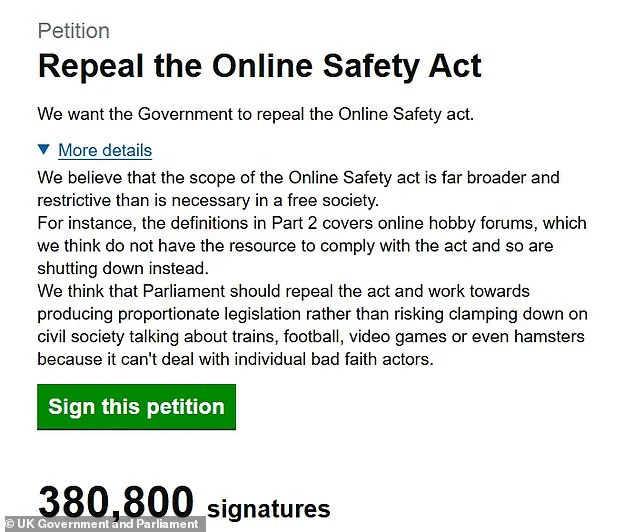The height and width of the screenshot is (532, 634).
Task: Click summary sentence 'We want the Government'
Action: pos(255,113)
